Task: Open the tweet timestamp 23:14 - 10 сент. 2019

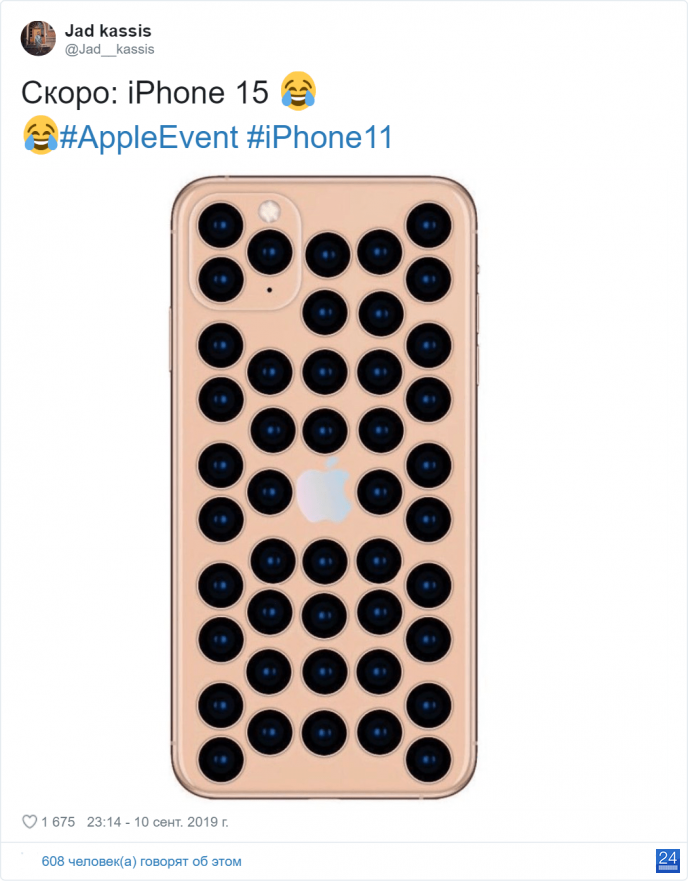Action: pyautogui.click(x=157, y=822)
